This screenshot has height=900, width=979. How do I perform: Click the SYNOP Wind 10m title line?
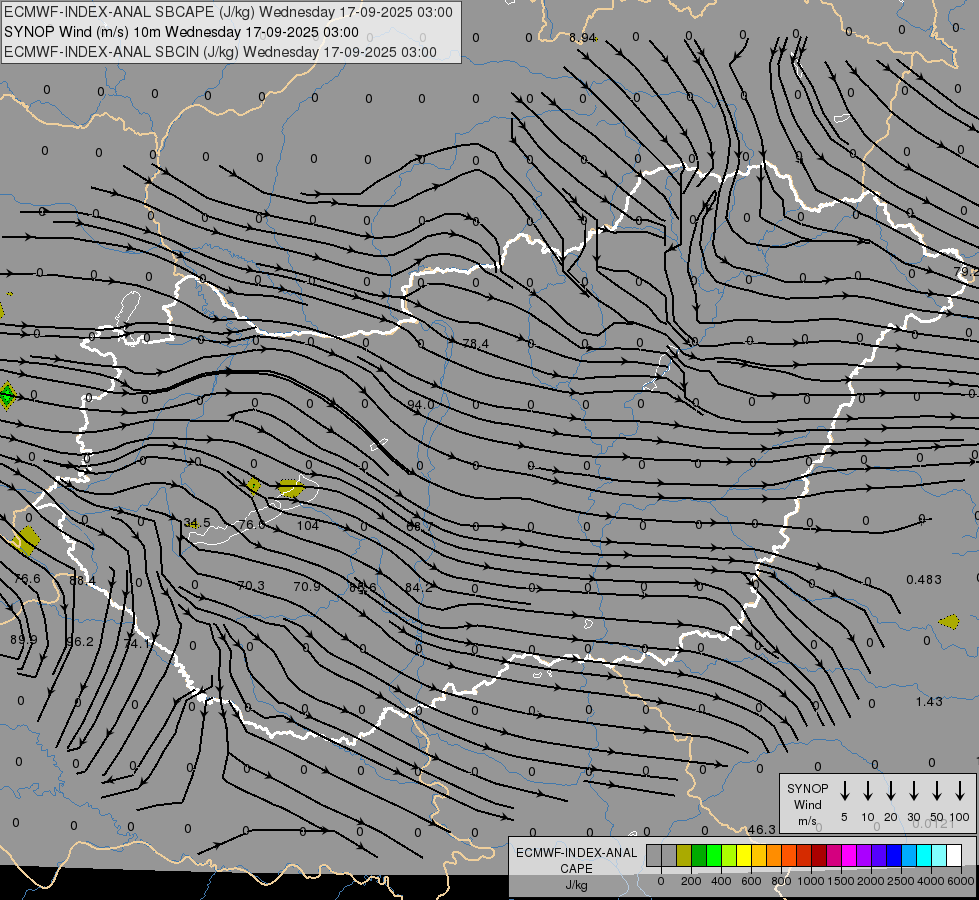point(181,32)
